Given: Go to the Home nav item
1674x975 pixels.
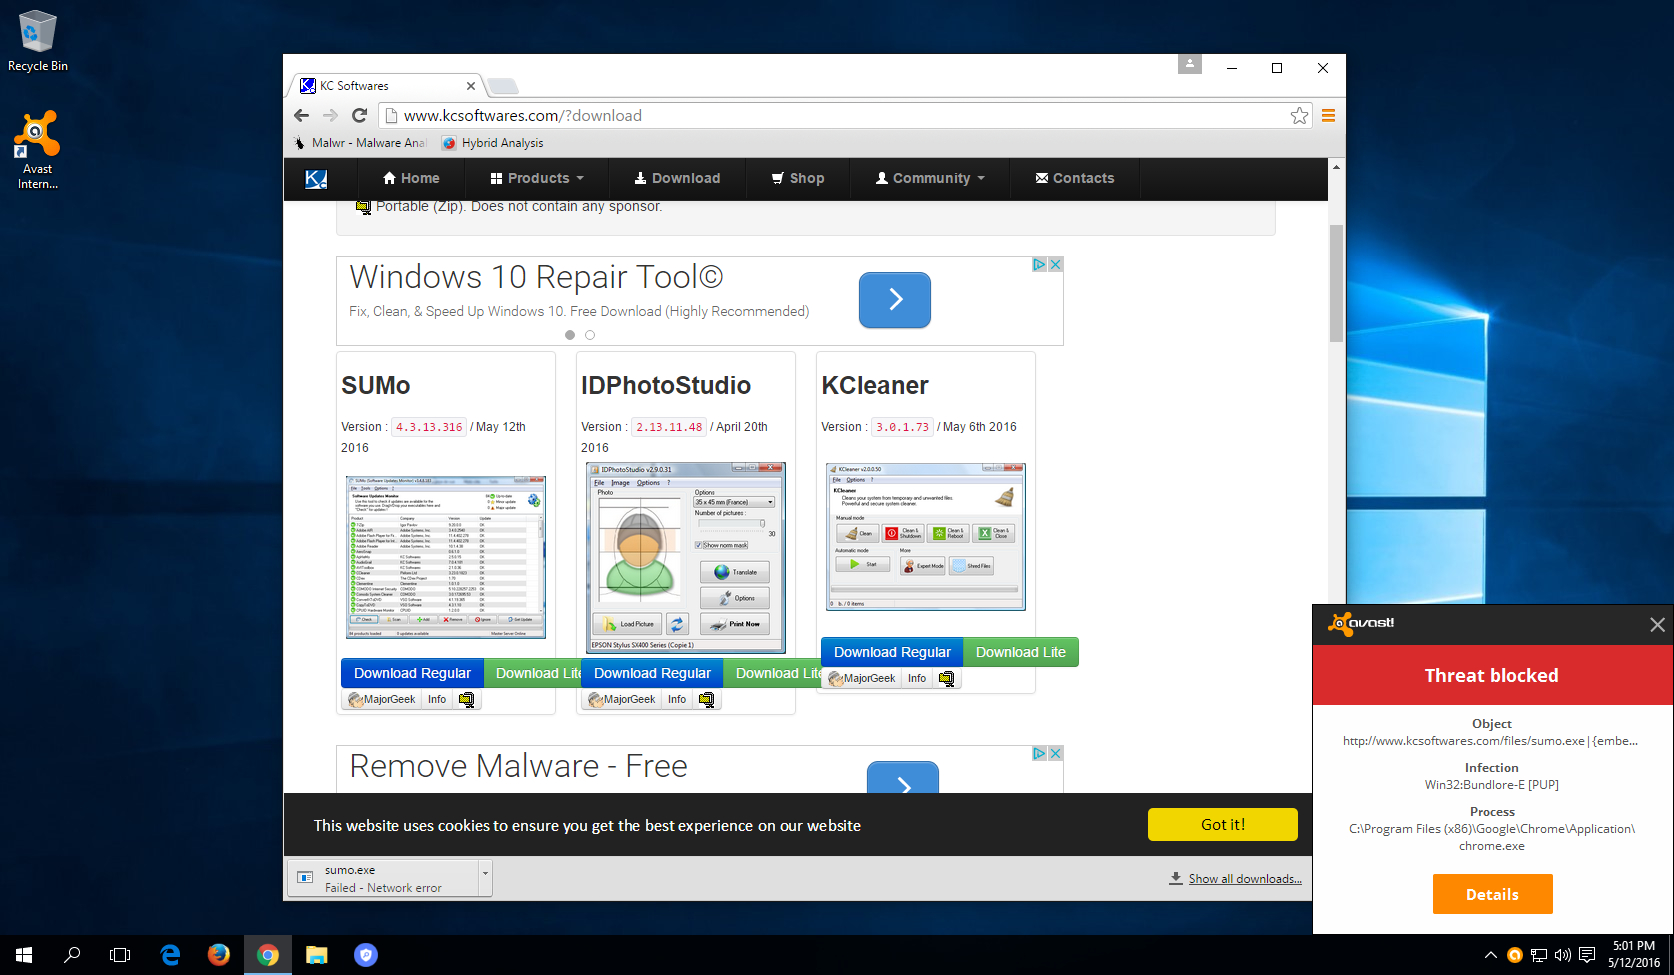Looking at the screenshot, I should pos(411,178).
